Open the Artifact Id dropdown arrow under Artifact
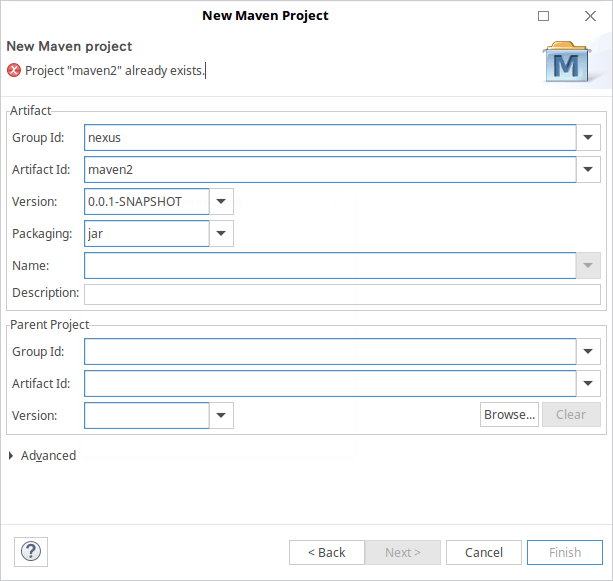Image resolution: width=613 pixels, height=581 pixels. [x=588, y=169]
